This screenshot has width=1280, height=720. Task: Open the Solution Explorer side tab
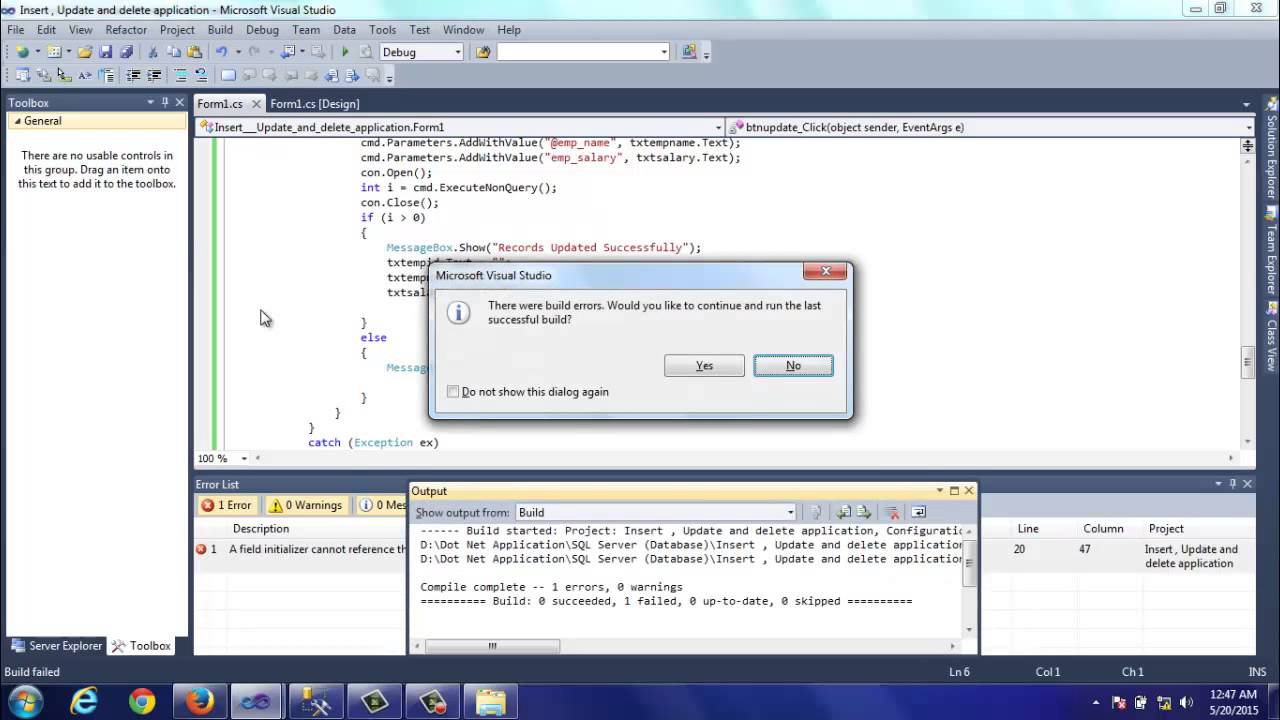(1271, 148)
